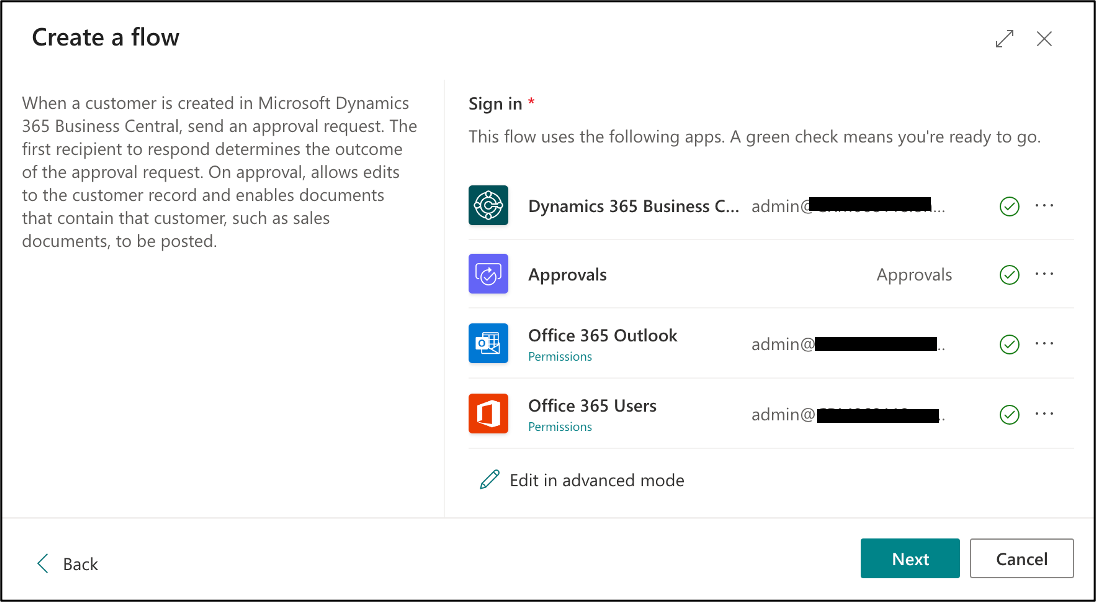Cancel the flow creation
The height and width of the screenshot is (602, 1096).
1021,558
